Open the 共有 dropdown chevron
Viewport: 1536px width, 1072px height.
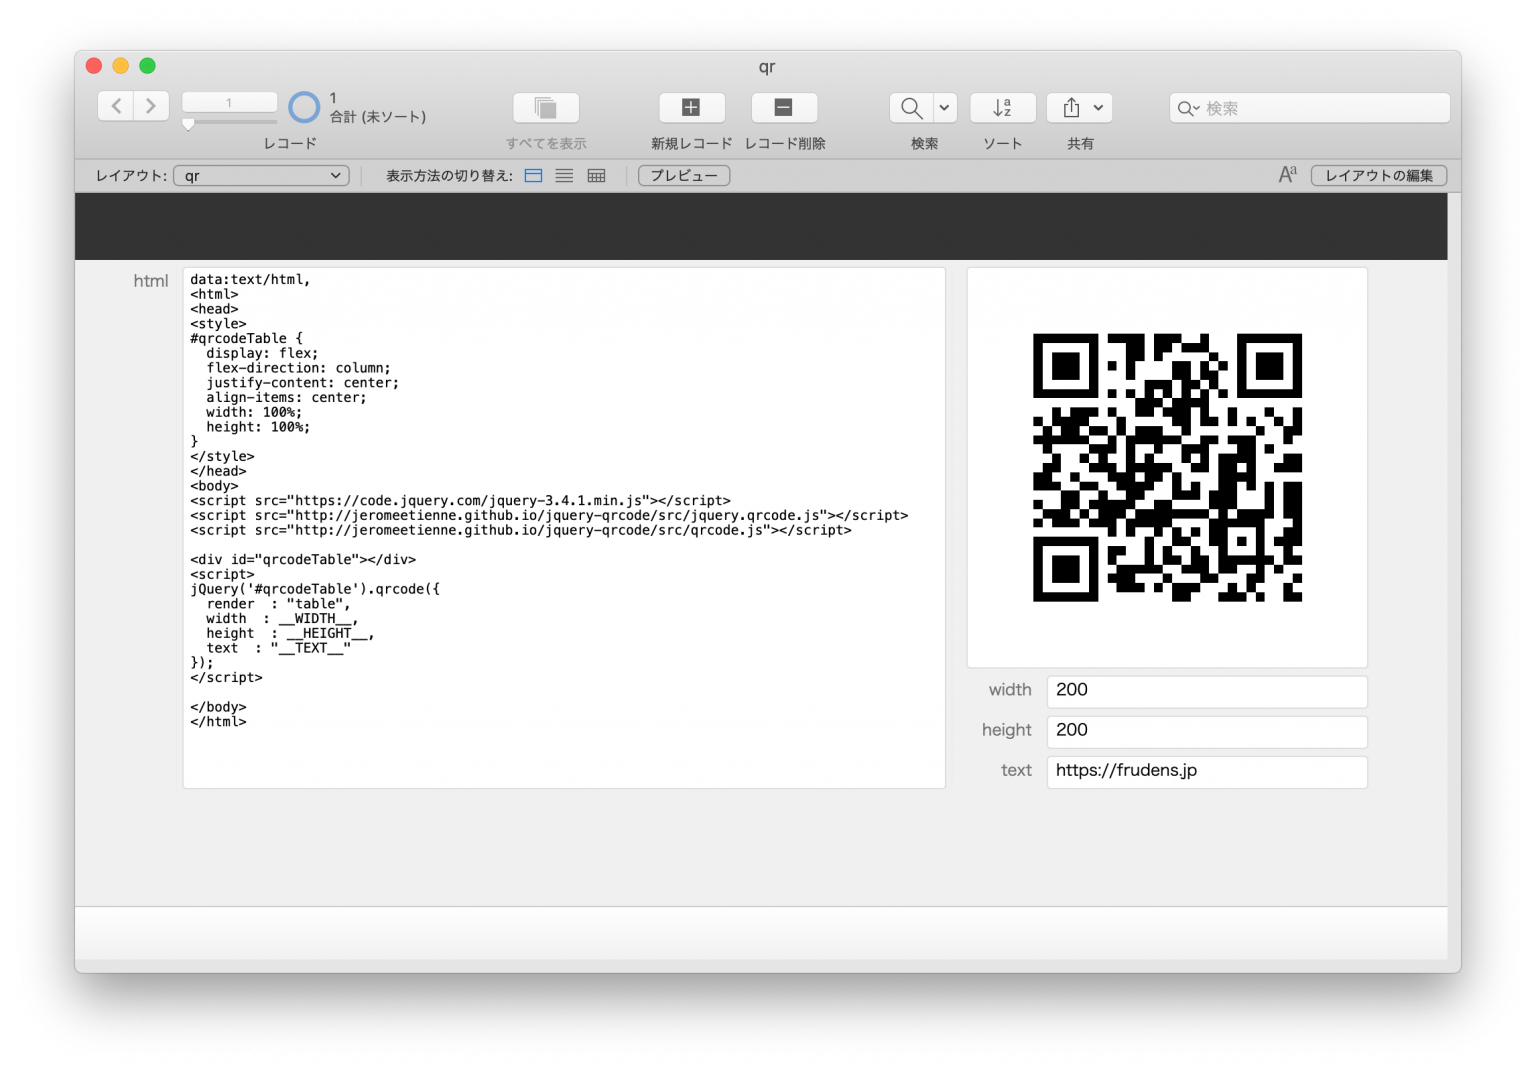[x=1097, y=107]
